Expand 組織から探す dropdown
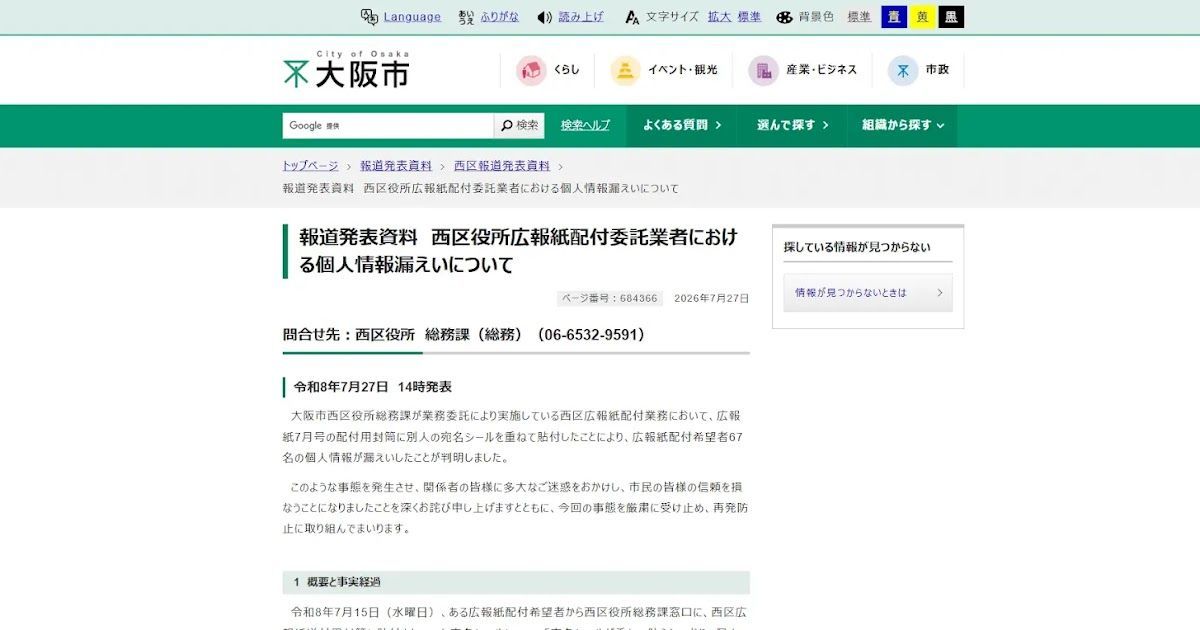The width and height of the screenshot is (1200, 630). point(902,125)
